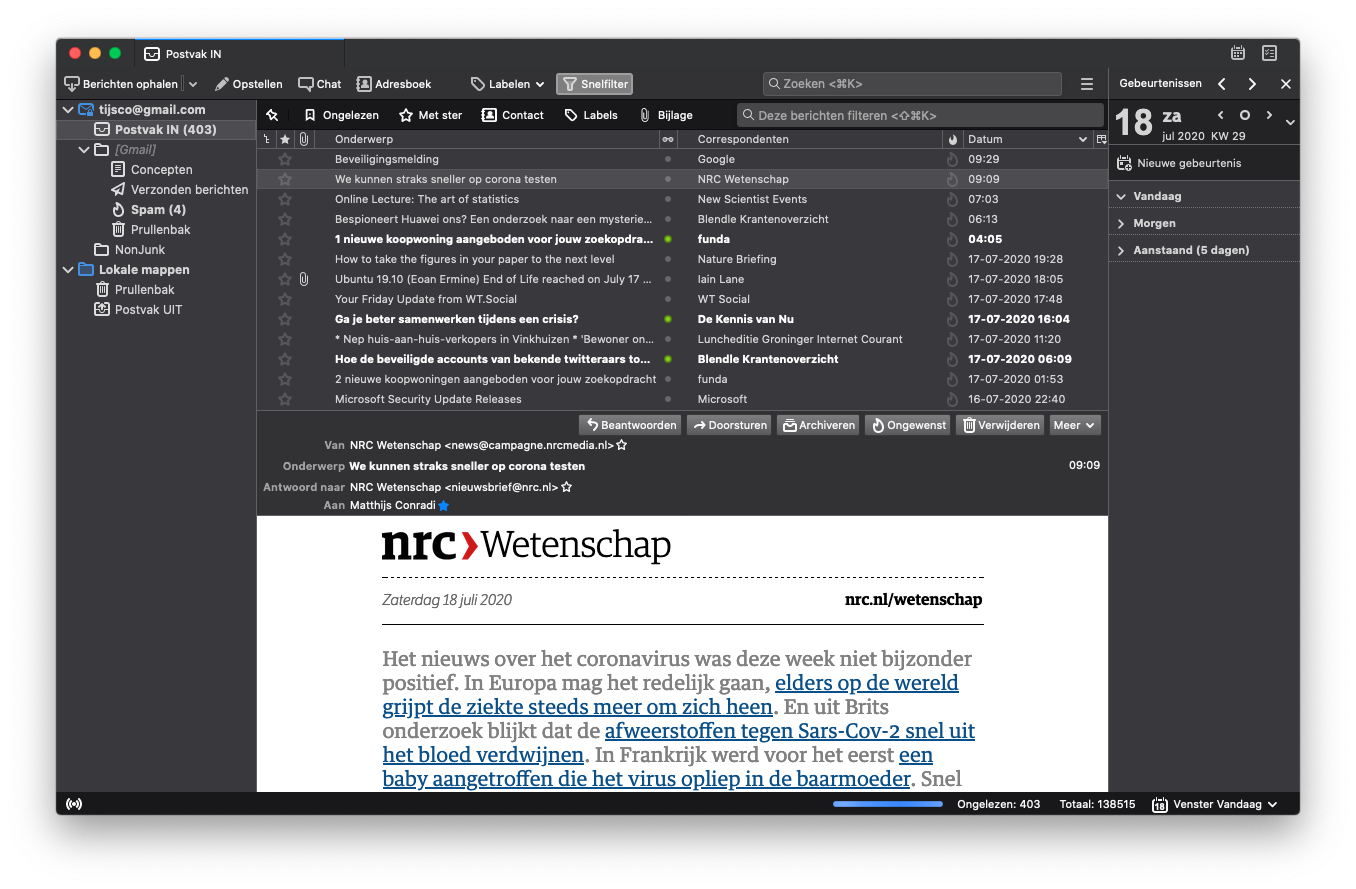
Task: Click the calendar icon in tab bar
Action: pos(1238,53)
